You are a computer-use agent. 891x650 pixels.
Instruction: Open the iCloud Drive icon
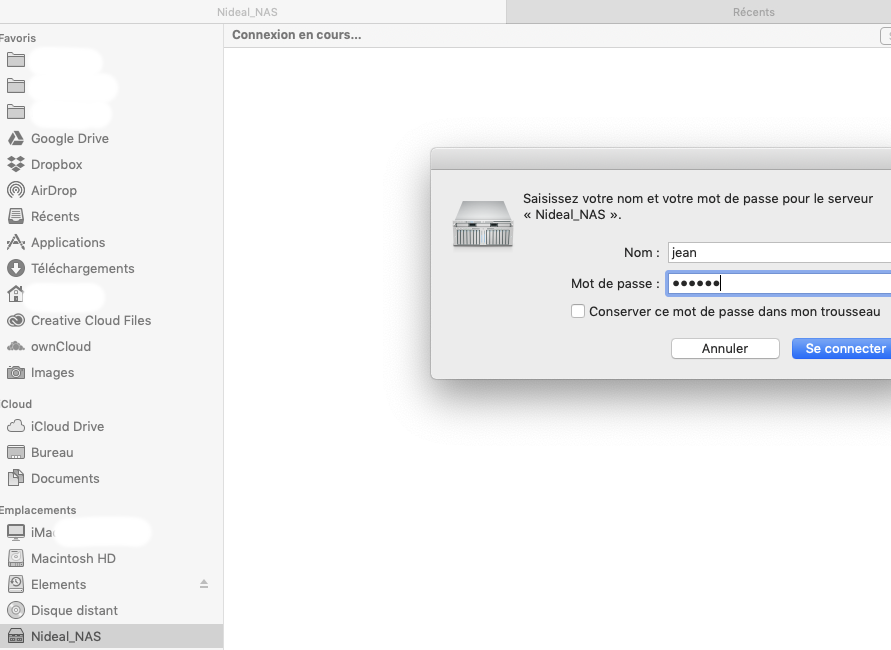[15, 426]
